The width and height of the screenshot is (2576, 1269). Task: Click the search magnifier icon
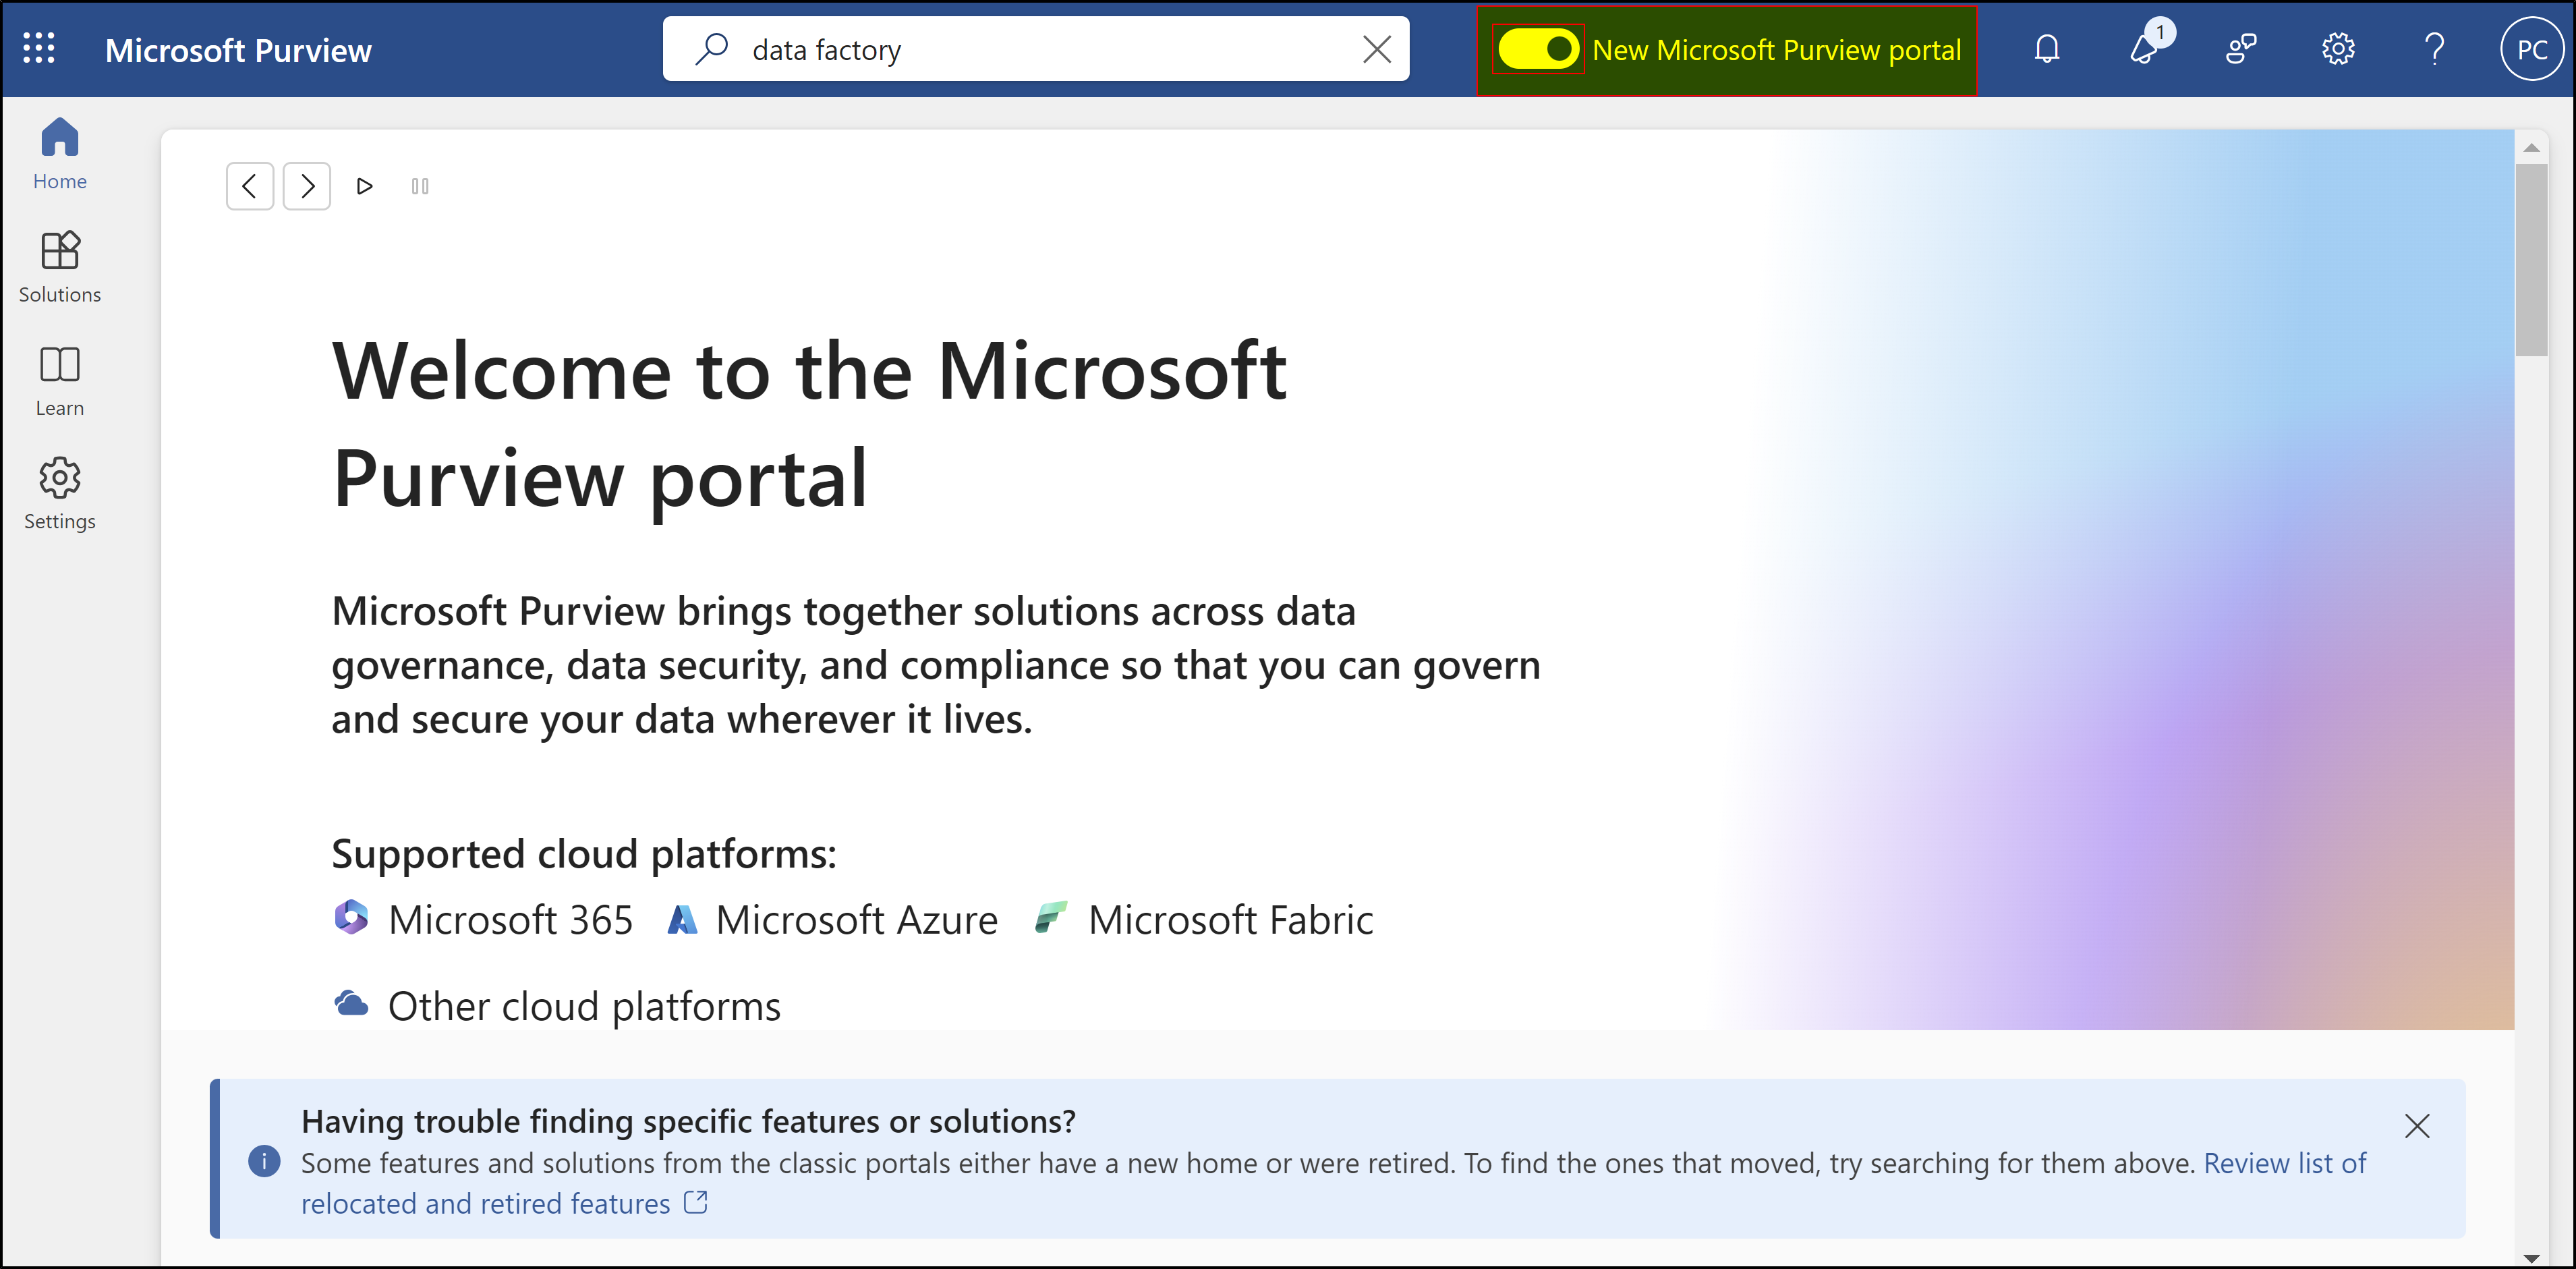pos(711,49)
